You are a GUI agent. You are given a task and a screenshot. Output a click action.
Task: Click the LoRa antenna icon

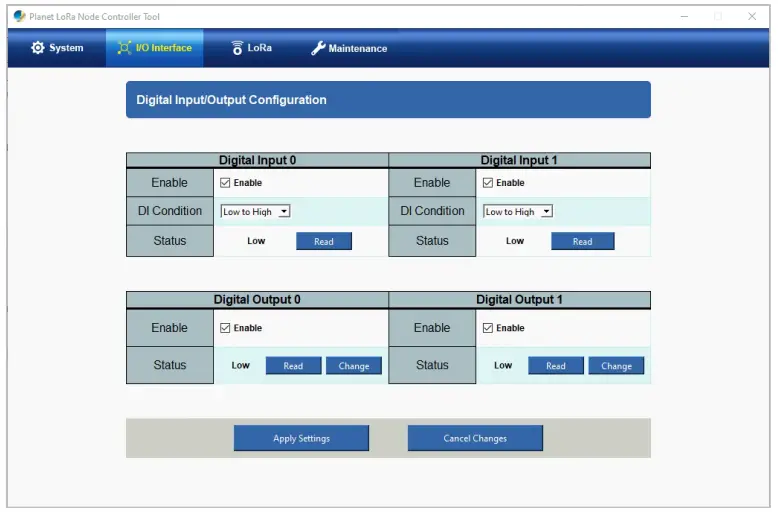[237, 48]
